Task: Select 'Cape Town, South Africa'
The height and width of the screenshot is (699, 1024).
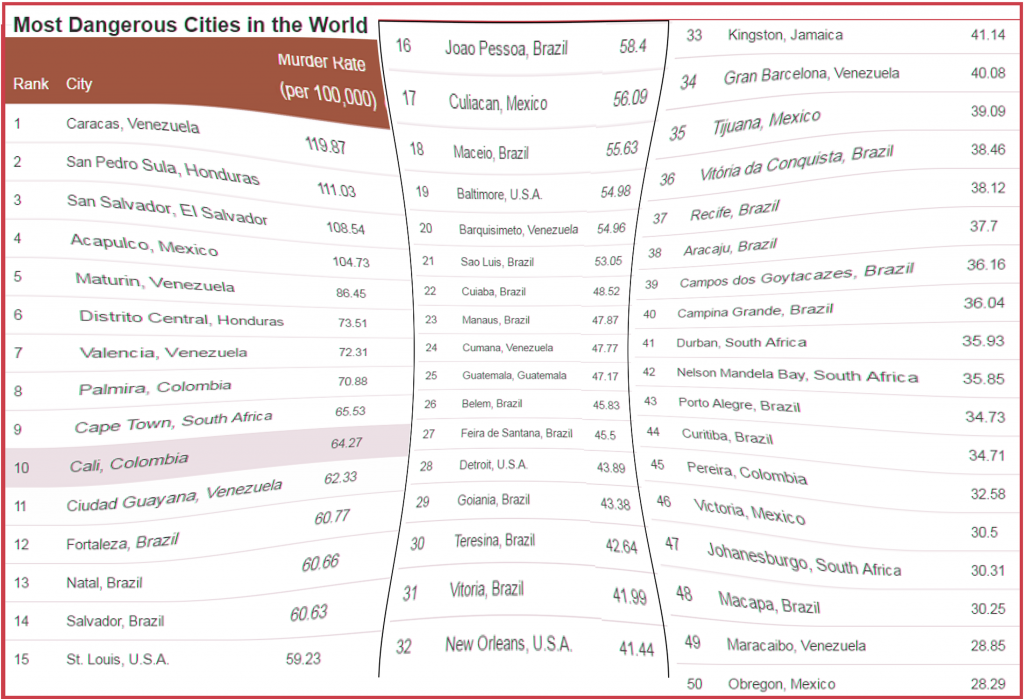Action: point(173,422)
